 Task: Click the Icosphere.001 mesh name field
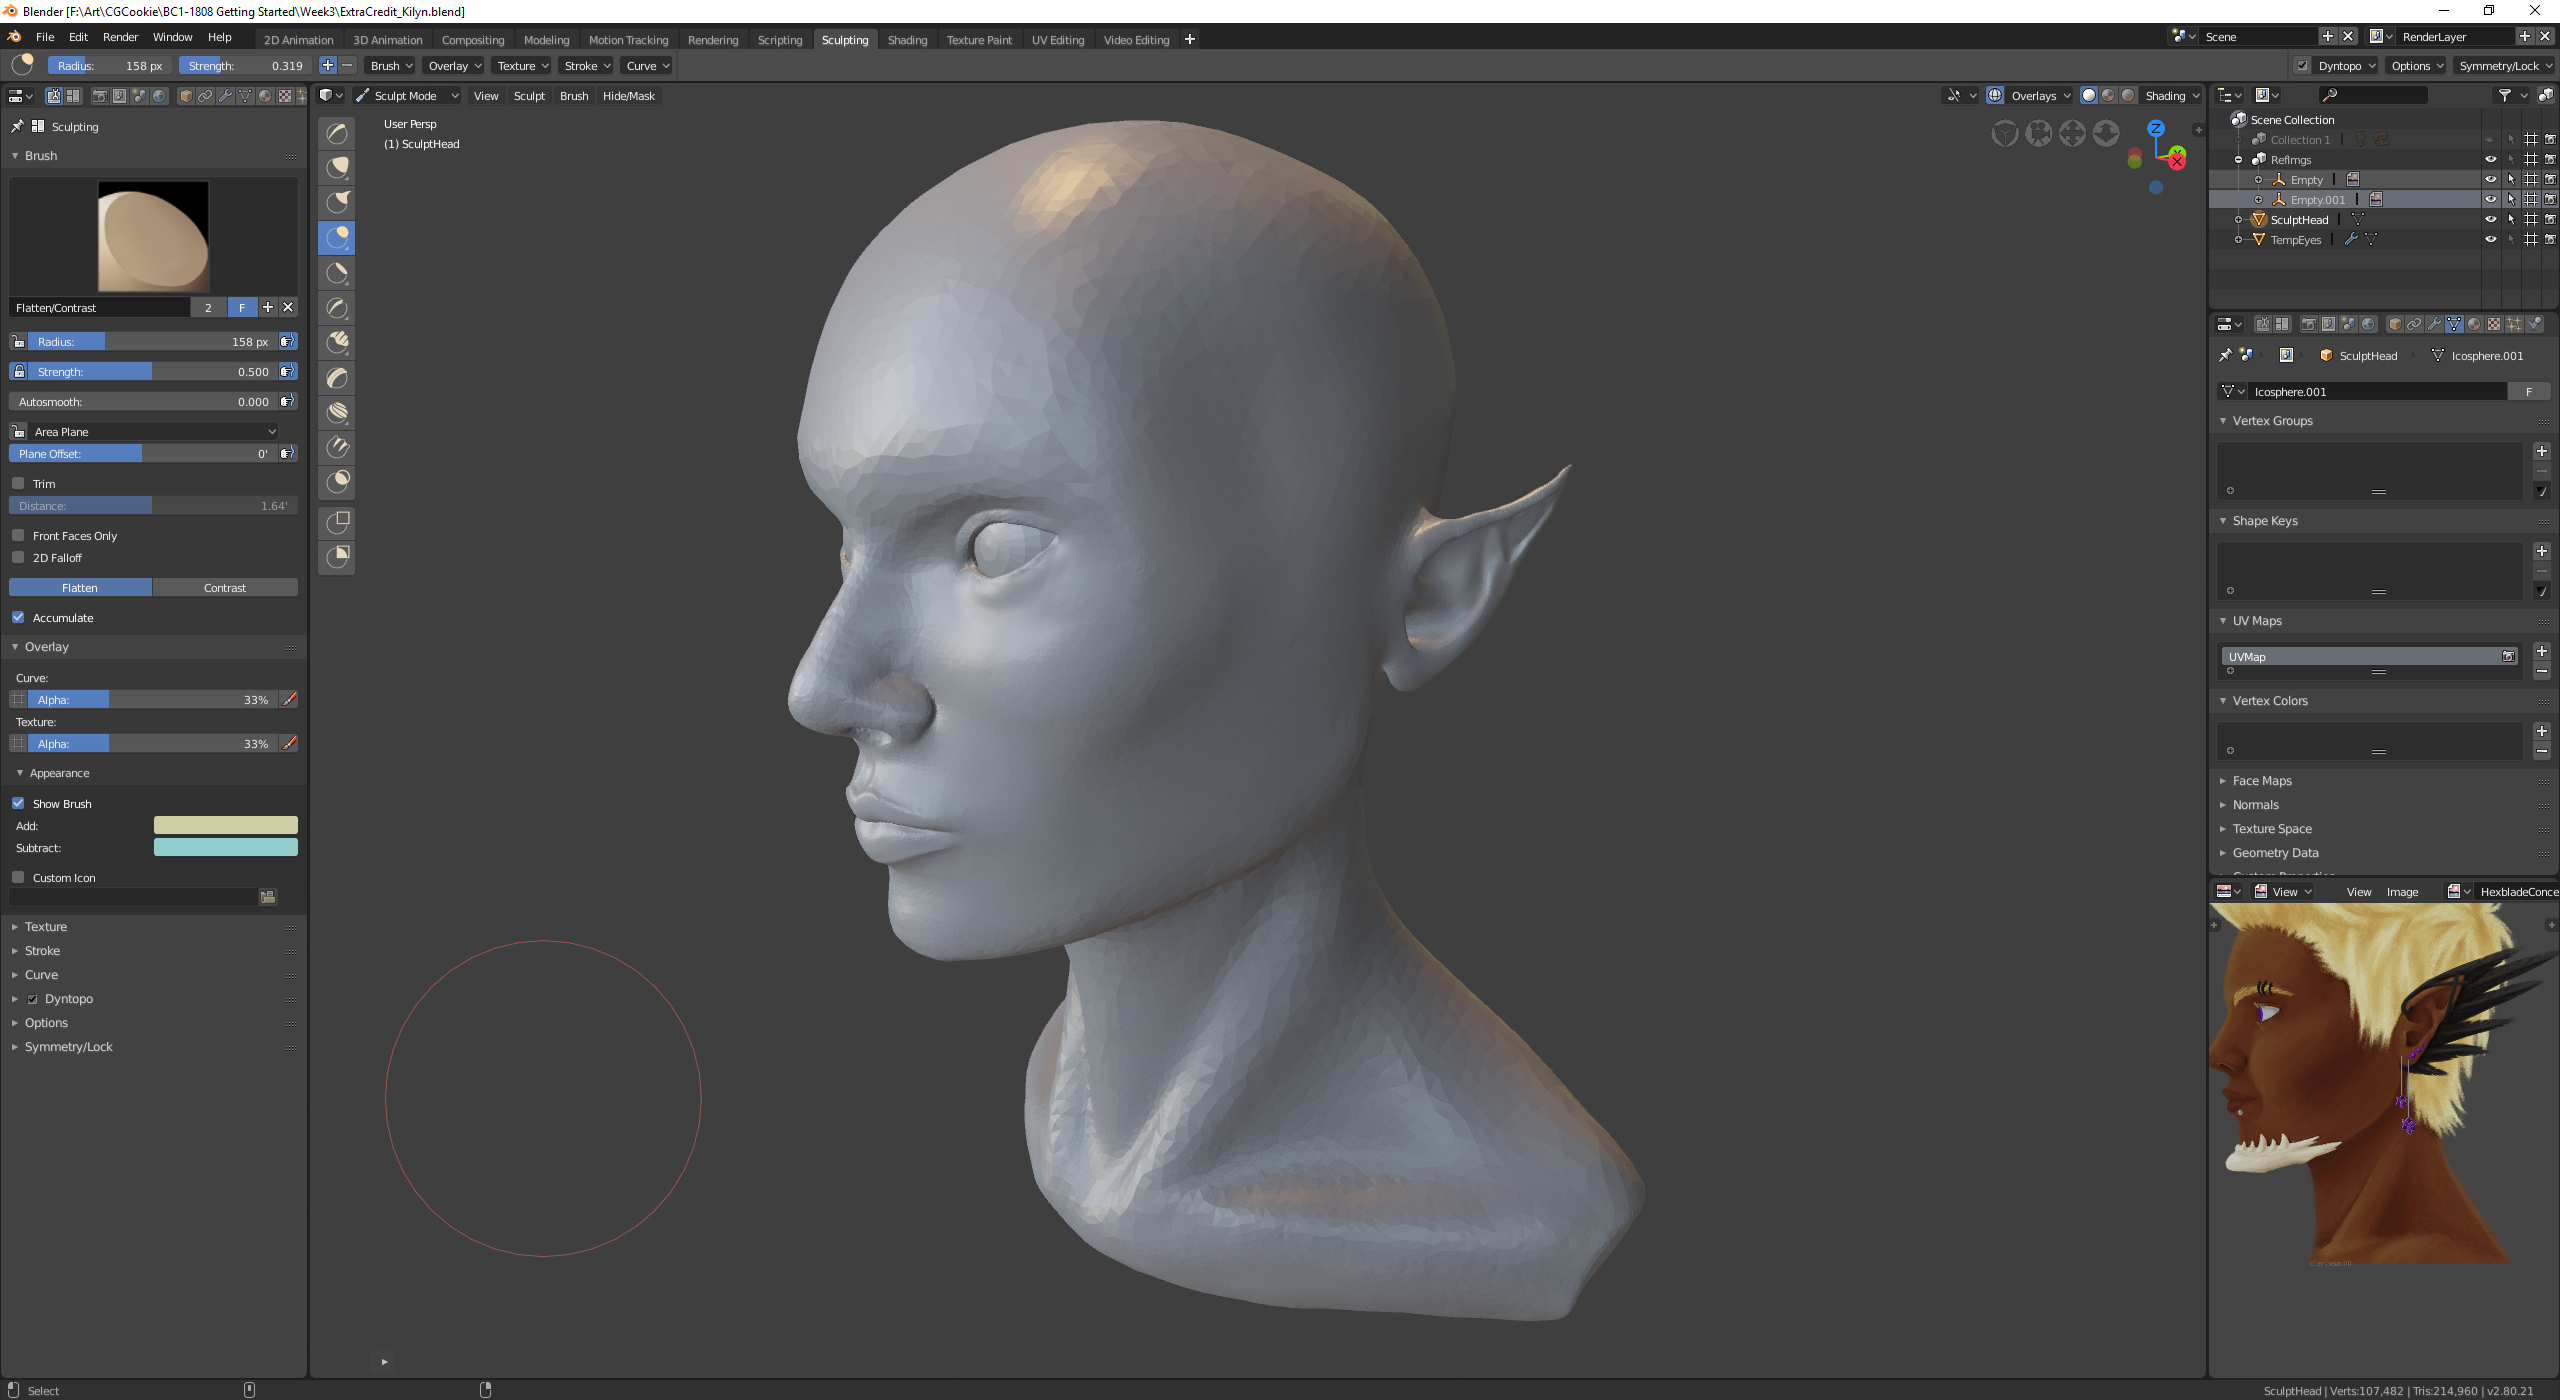tap(2375, 391)
